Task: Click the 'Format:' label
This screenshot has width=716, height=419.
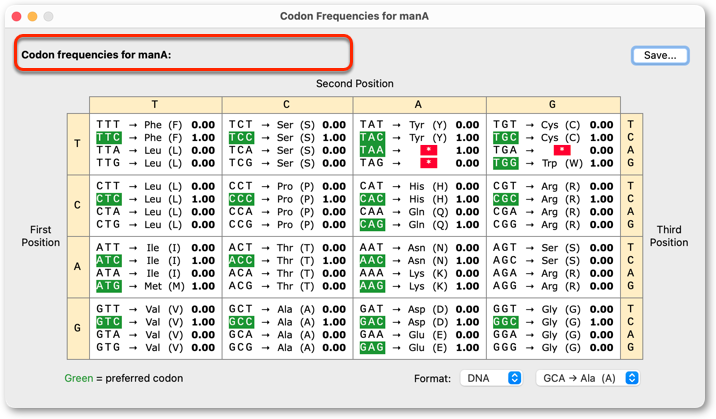Action: pyautogui.click(x=432, y=378)
